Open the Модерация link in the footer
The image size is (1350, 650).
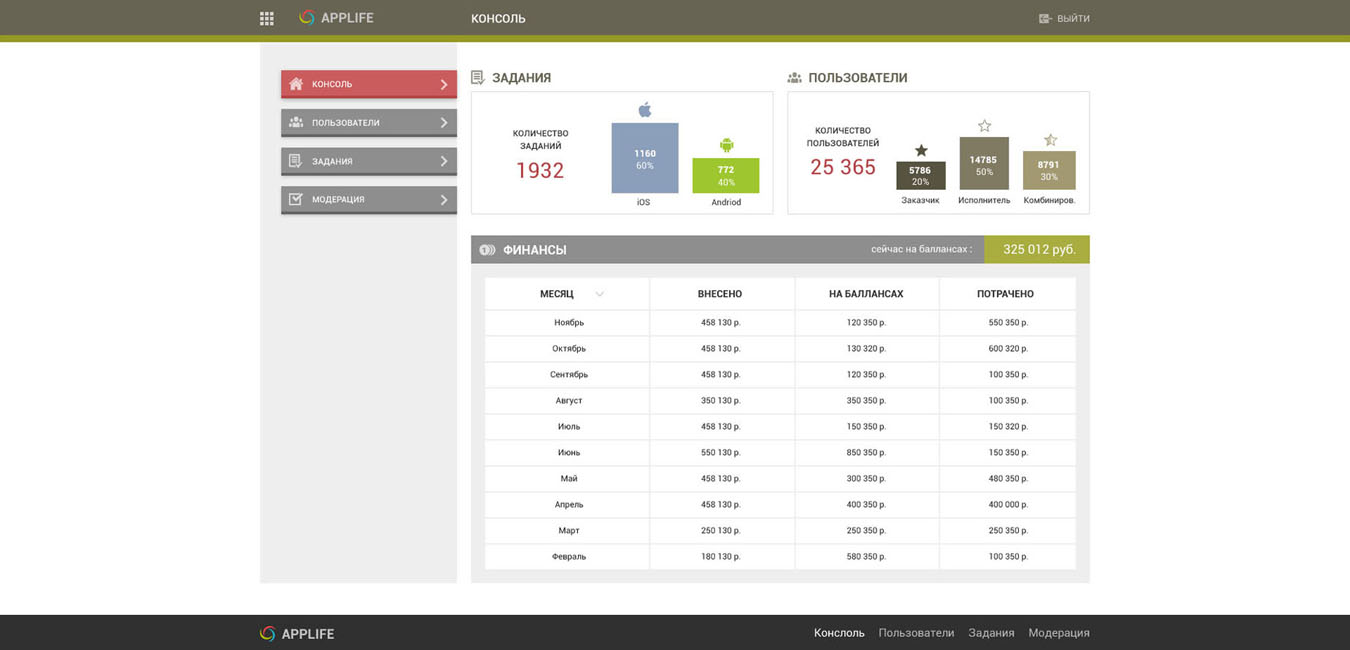click(x=1059, y=633)
